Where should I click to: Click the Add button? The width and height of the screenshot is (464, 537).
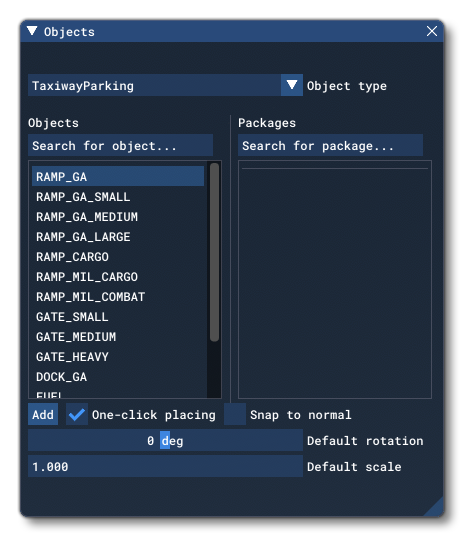(43, 414)
